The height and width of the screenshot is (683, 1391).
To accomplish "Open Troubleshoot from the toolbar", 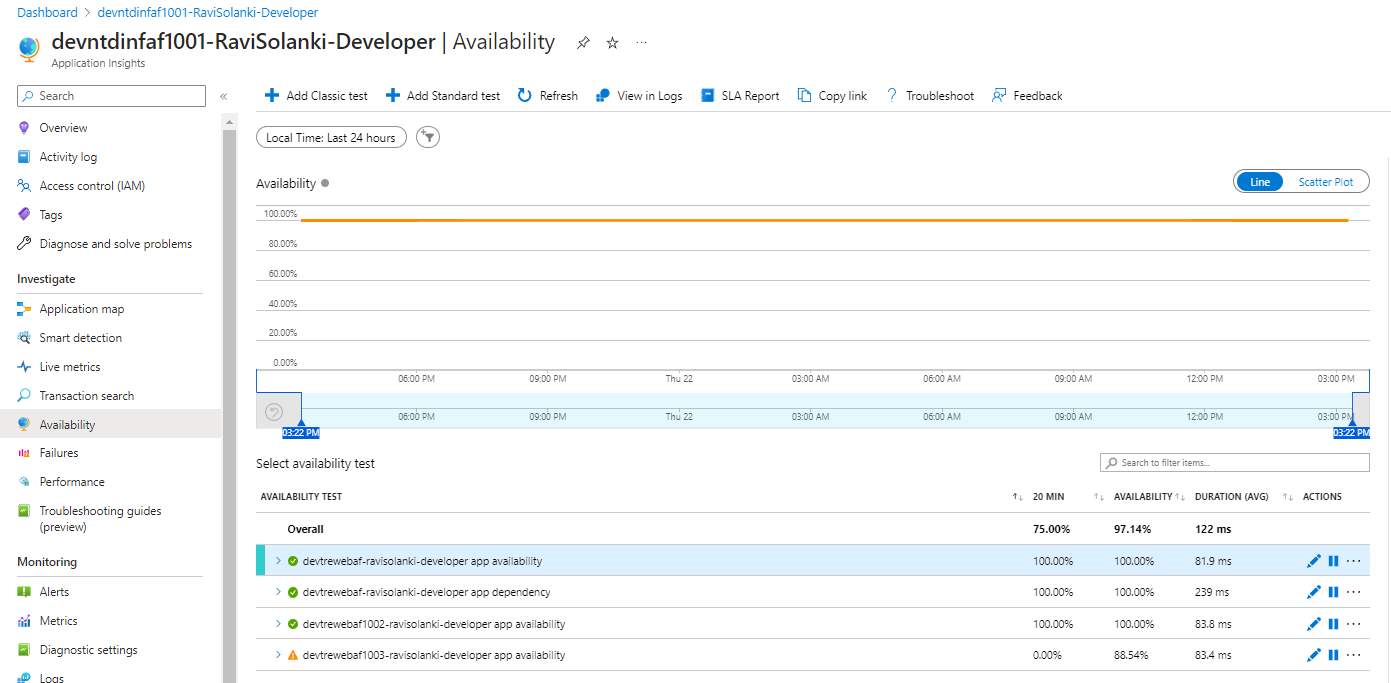I will point(929,95).
